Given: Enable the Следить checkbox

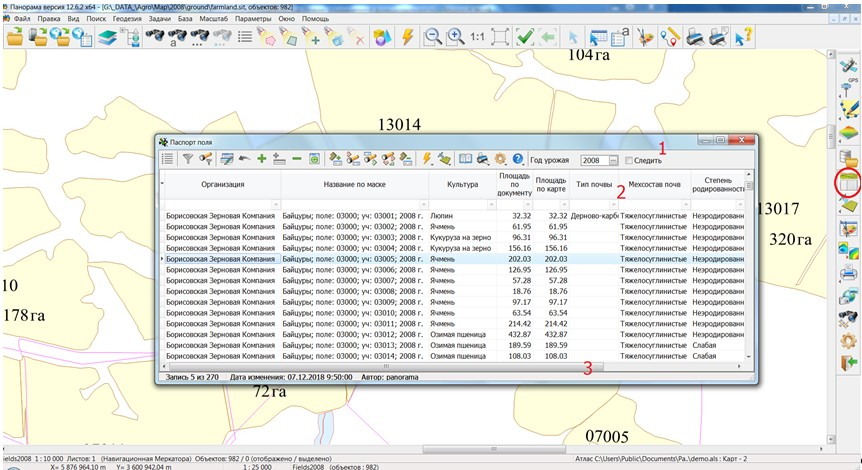Looking at the screenshot, I should click(x=629, y=160).
